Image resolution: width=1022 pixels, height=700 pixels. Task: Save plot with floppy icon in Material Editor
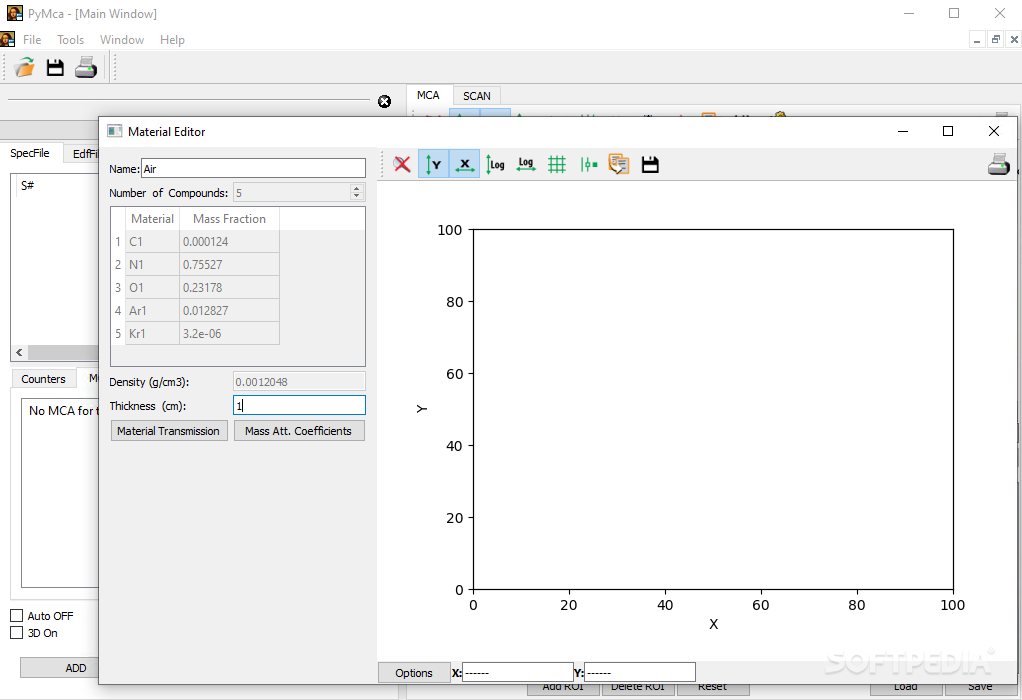point(650,164)
